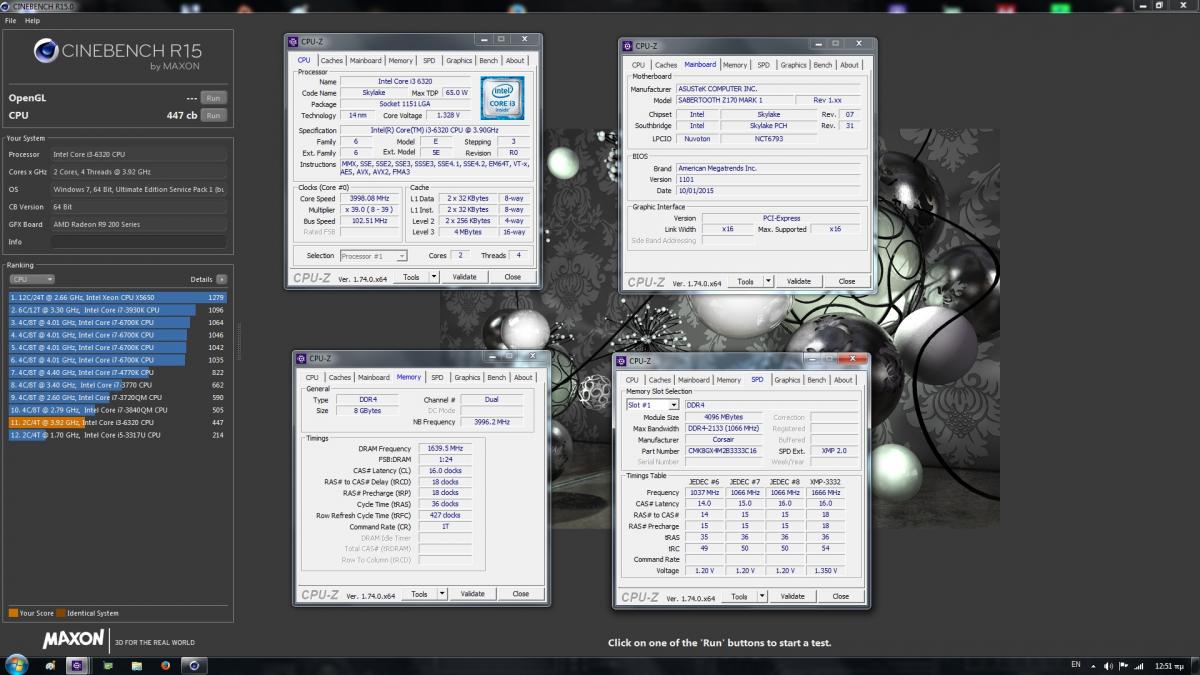Open CPU tab in Memory window
Viewport: 1200px width, 675px height.
[312, 378]
